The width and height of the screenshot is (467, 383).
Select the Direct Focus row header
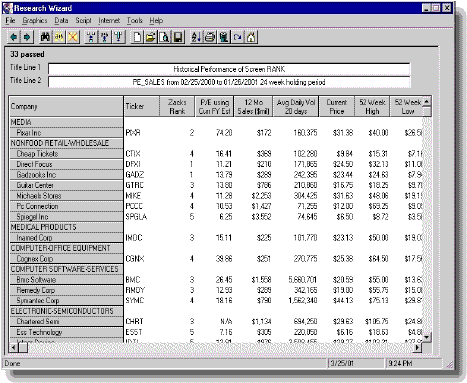coord(66,164)
